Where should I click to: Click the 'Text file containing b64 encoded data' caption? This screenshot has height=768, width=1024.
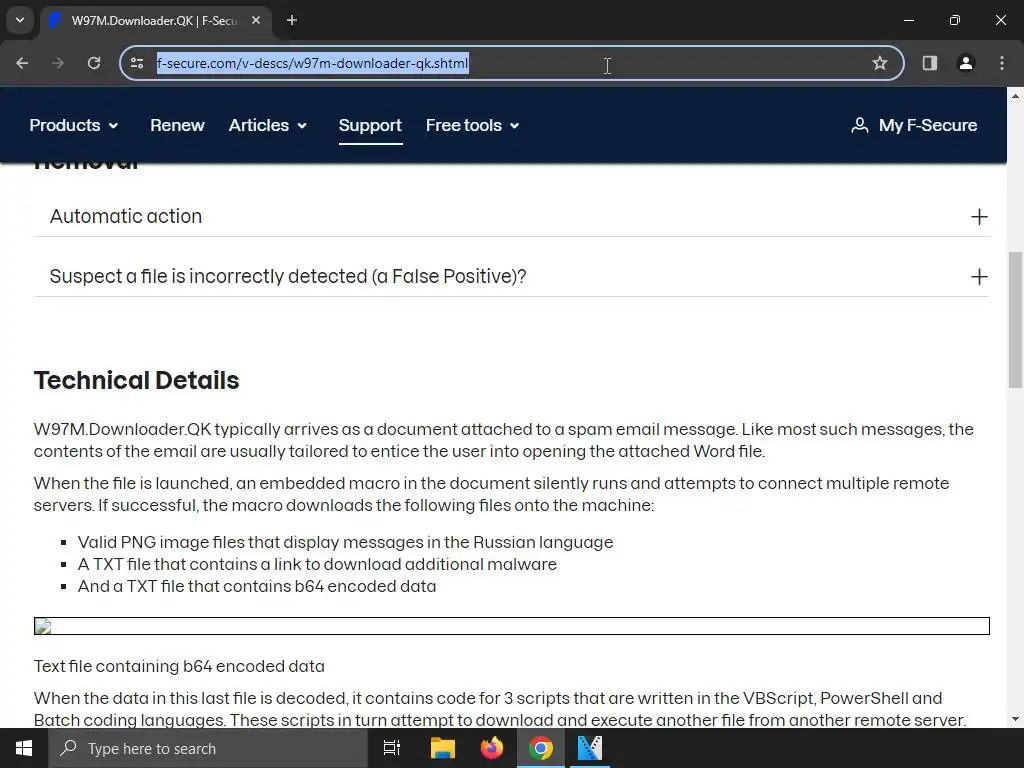(179, 666)
